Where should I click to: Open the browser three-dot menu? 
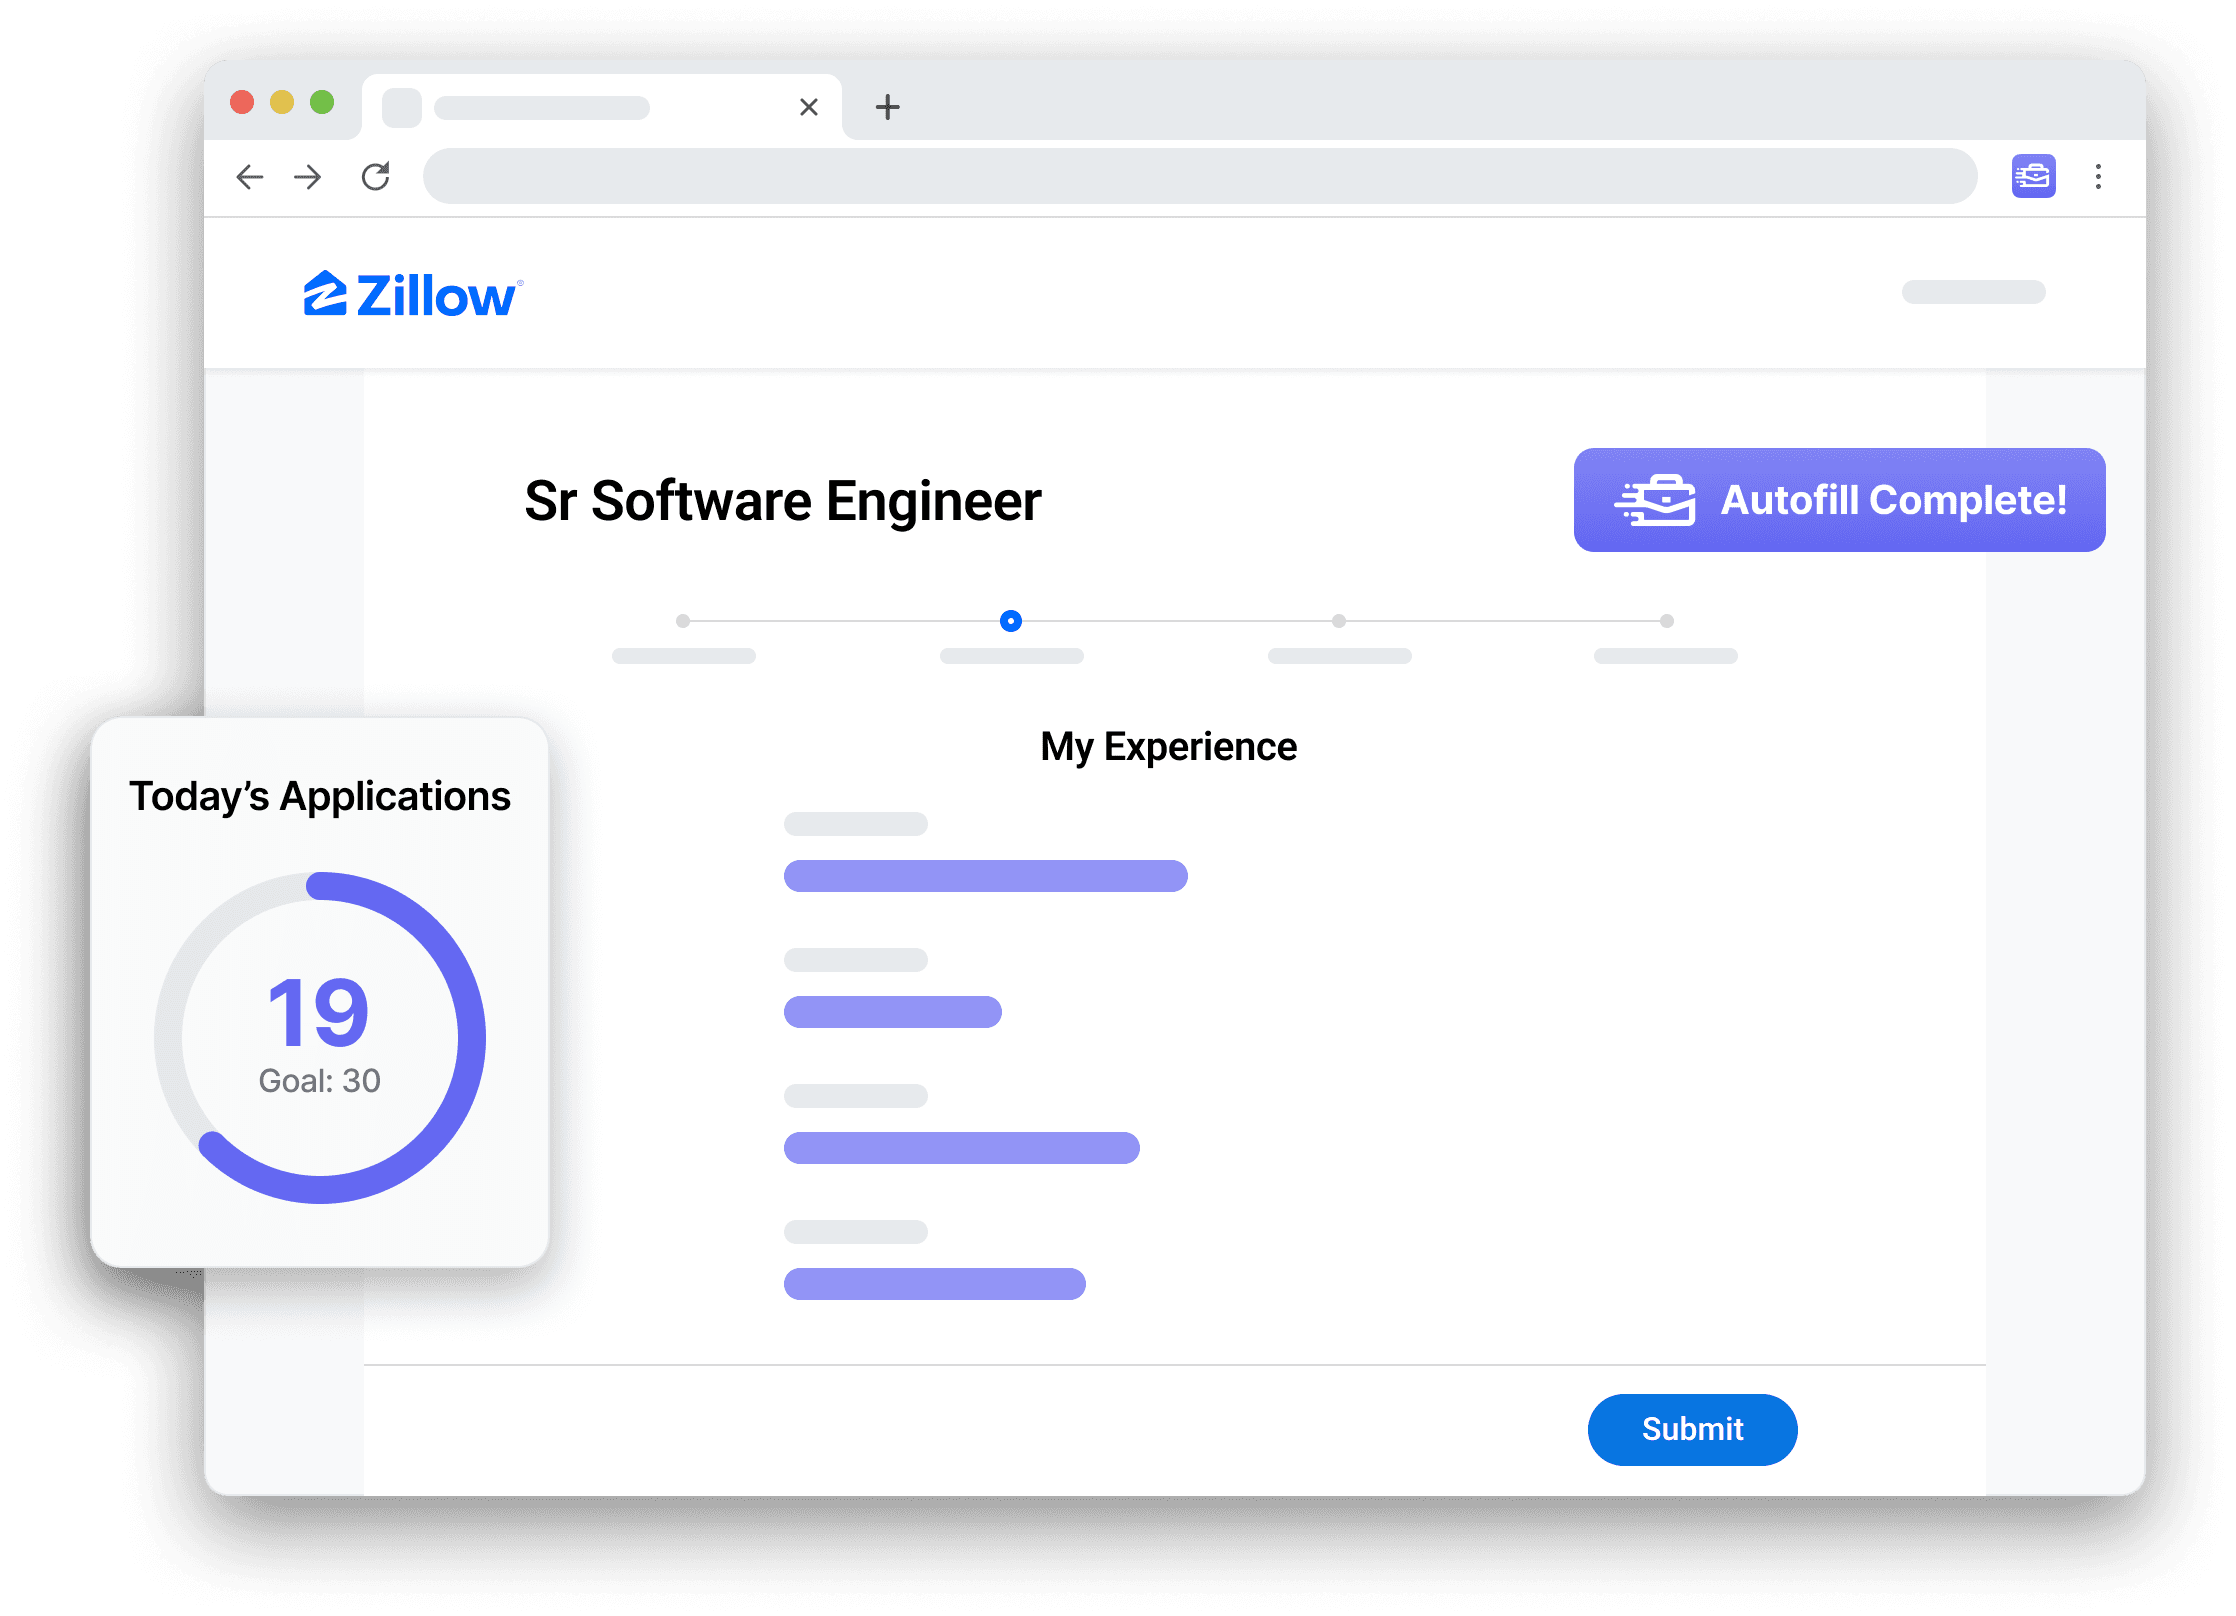tap(2098, 177)
